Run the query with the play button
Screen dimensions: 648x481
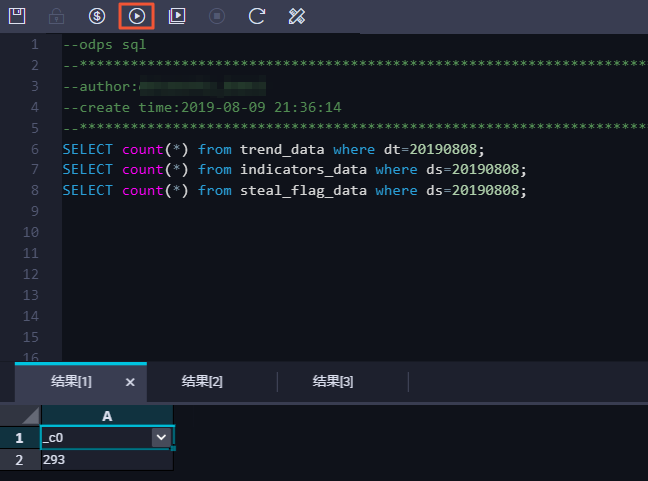(137, 16)
